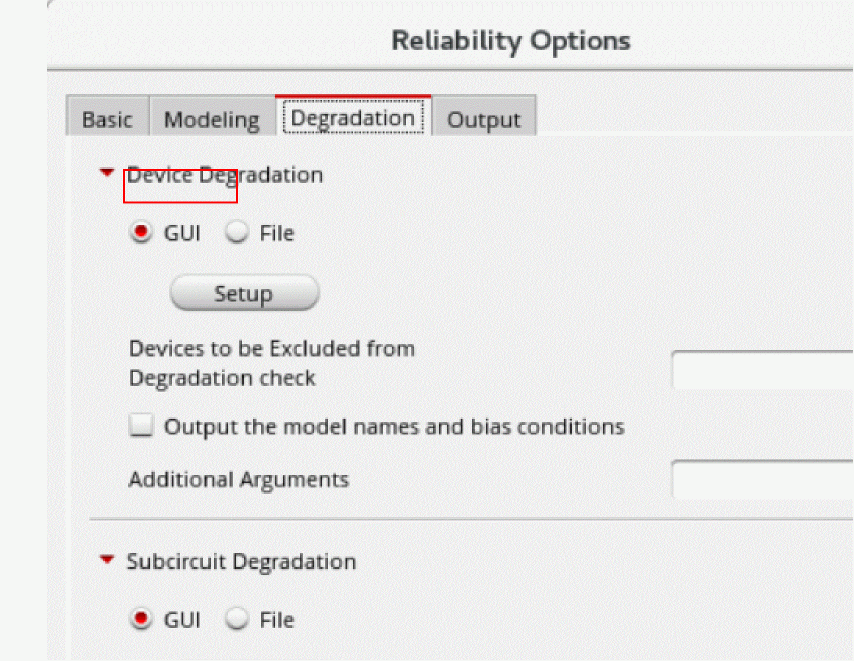854x661 pixels.
Task: Open the Modeling tab
Action: click(211, 119)
